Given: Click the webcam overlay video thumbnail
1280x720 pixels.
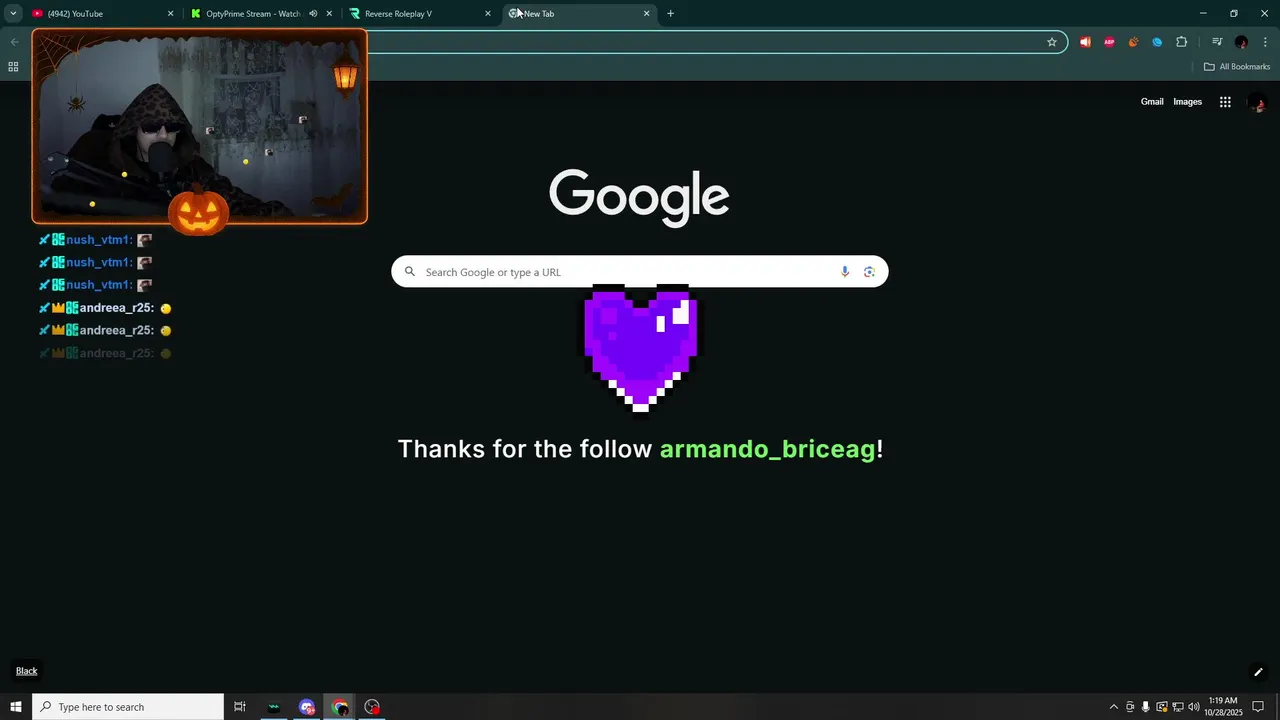Looking at the screenshot, I should coord(200,126).
